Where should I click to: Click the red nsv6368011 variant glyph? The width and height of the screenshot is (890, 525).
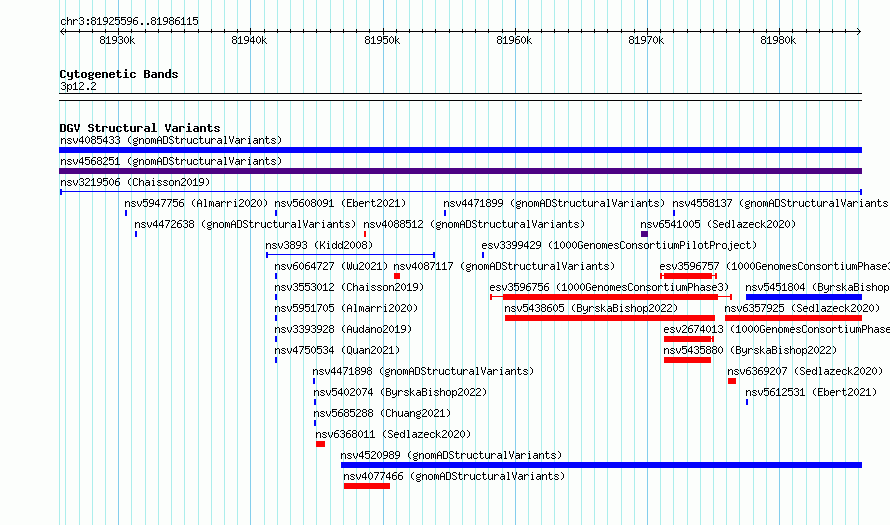tap(321, 444)
